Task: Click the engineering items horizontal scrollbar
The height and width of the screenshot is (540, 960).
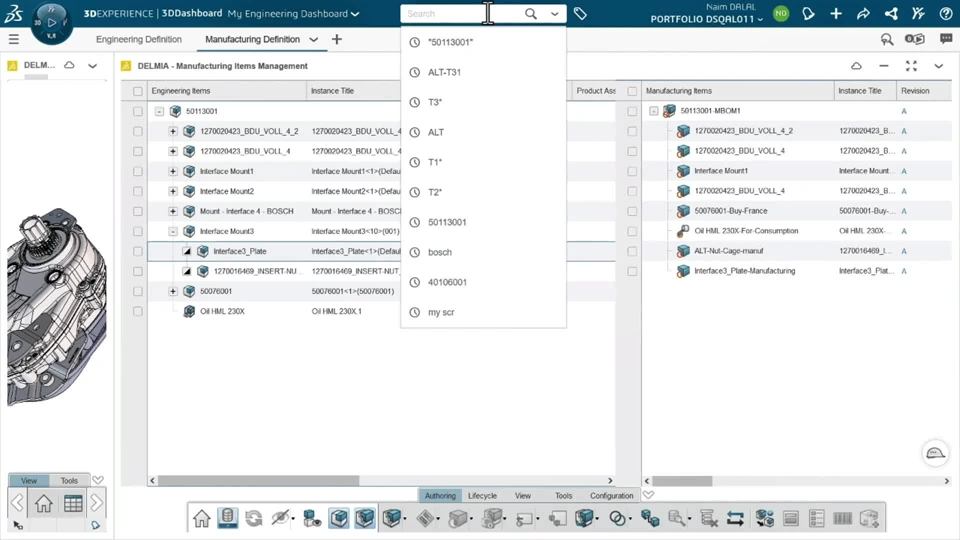Action: point(259,481)
